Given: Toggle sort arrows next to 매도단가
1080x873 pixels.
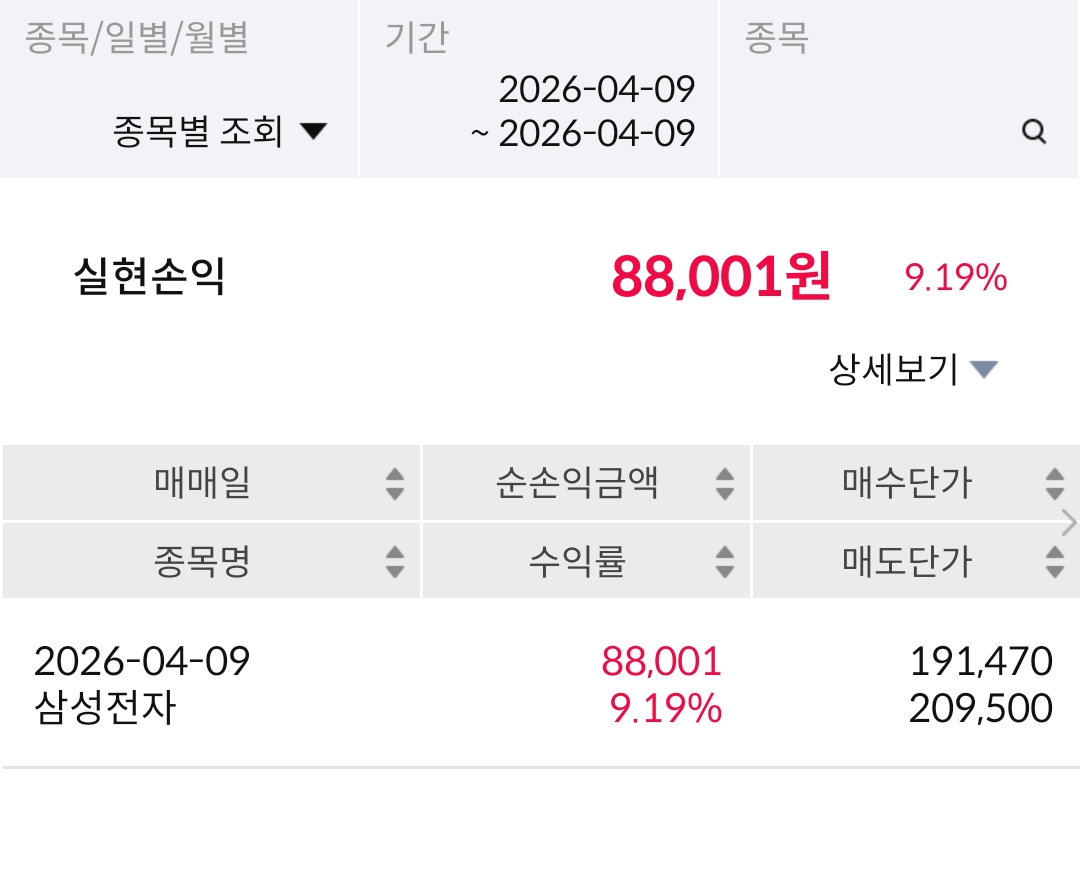Looking at the screenshot, I should pyautogui.click(x=1054, y=562).
